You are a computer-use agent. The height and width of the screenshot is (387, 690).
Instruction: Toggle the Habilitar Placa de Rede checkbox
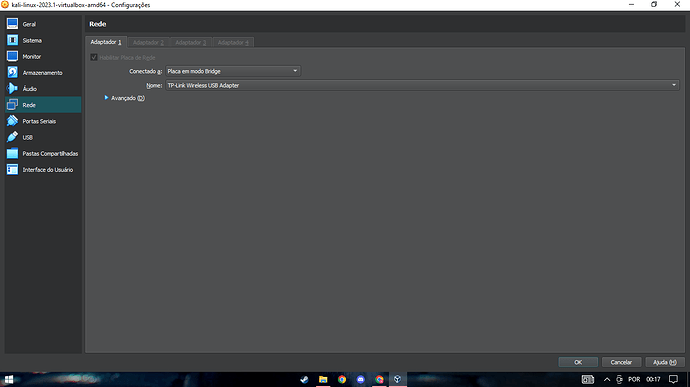click(94, 57)
